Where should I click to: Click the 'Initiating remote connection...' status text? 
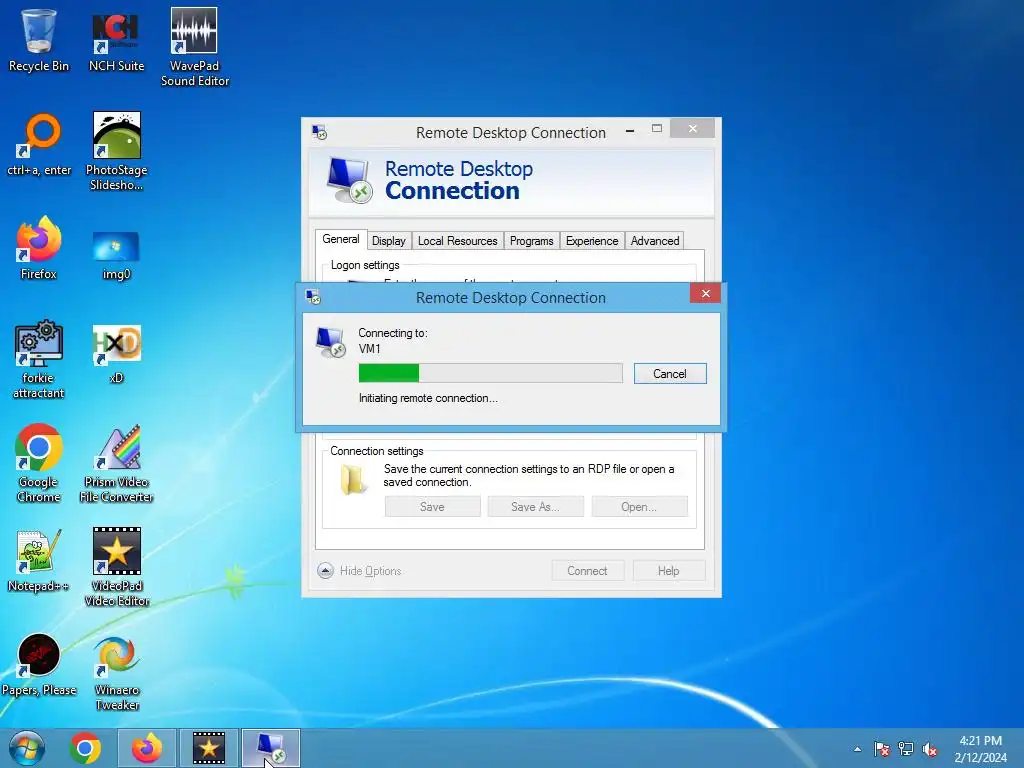click(x=428, y=398)
